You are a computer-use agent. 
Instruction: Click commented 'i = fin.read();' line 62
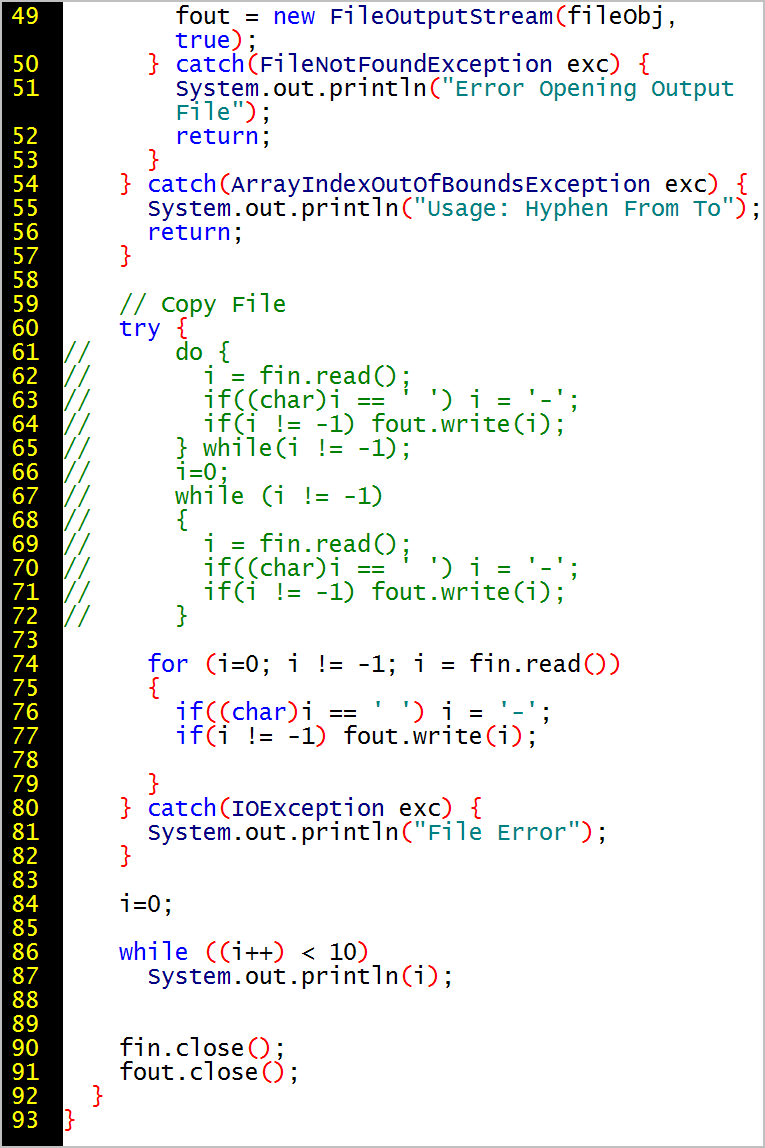[307, 376]
